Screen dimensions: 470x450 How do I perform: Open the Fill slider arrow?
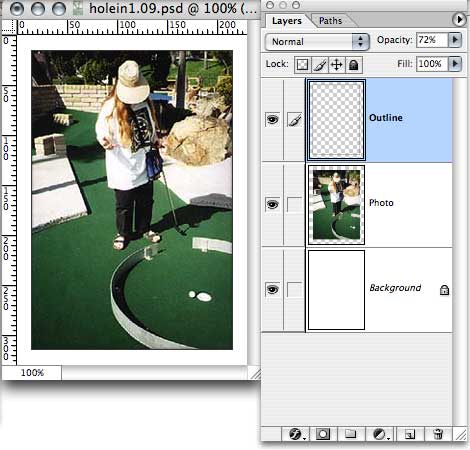(455, 63)
